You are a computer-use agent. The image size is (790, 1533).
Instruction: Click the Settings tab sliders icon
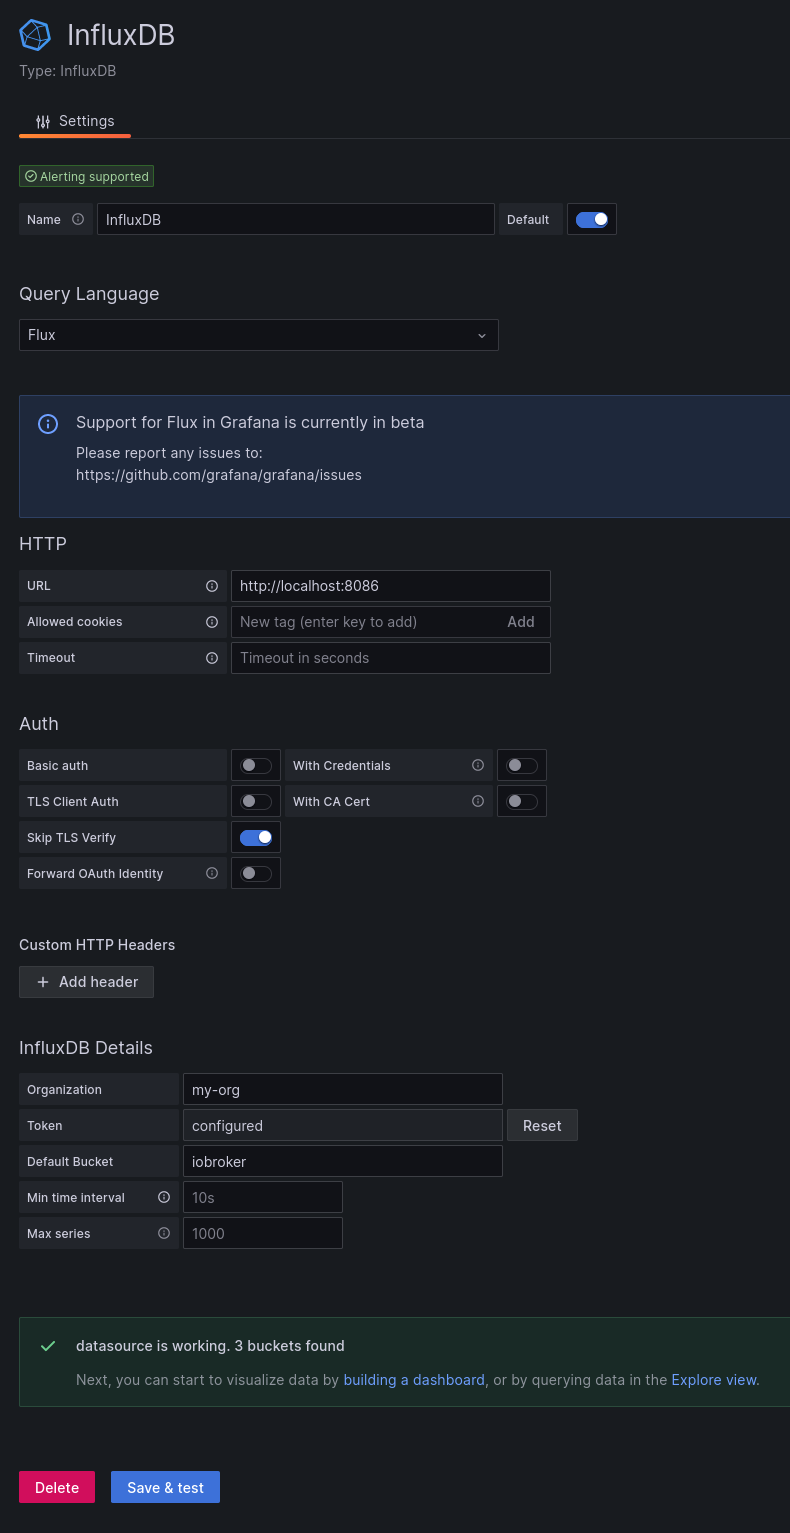[x=43, y=122]
